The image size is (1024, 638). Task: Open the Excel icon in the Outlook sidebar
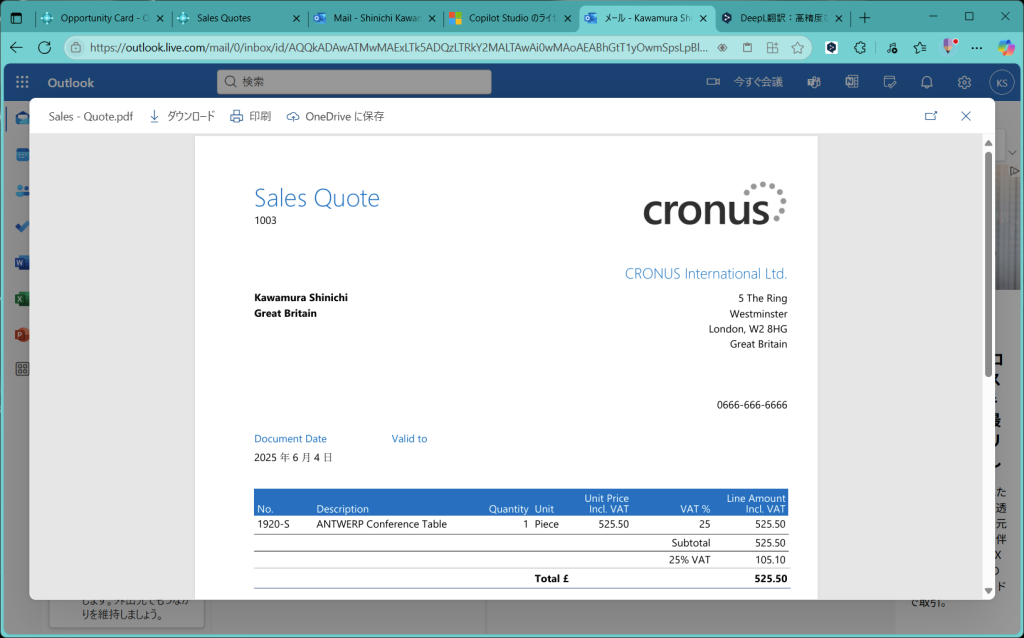[22, 298]
